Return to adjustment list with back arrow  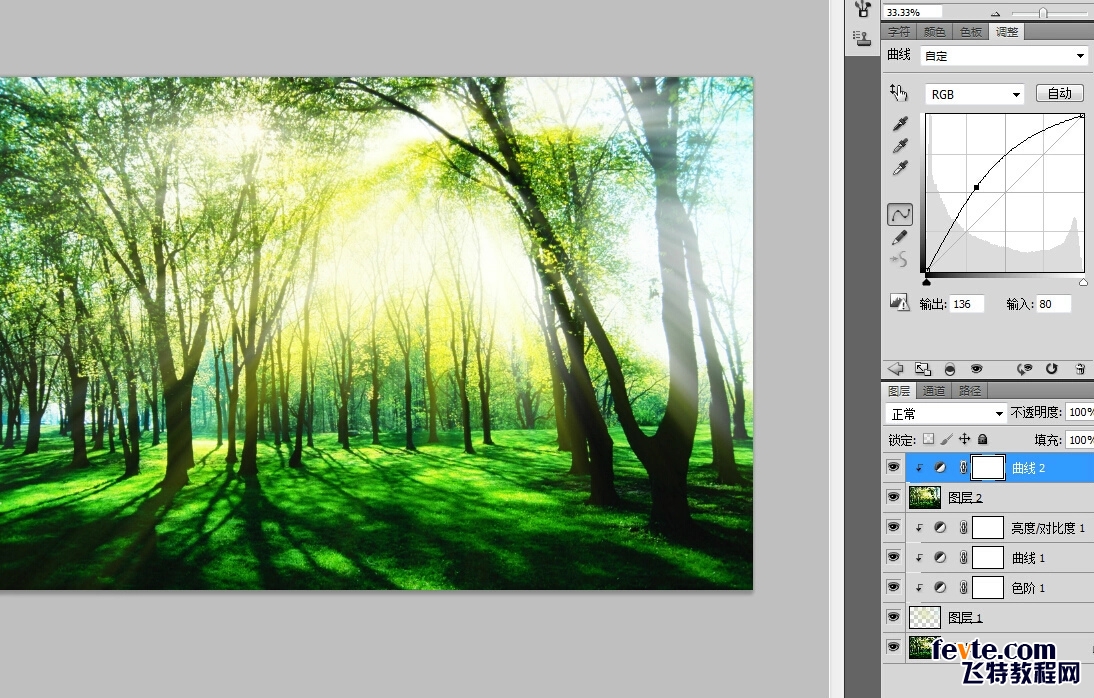(x=895, y=369)
